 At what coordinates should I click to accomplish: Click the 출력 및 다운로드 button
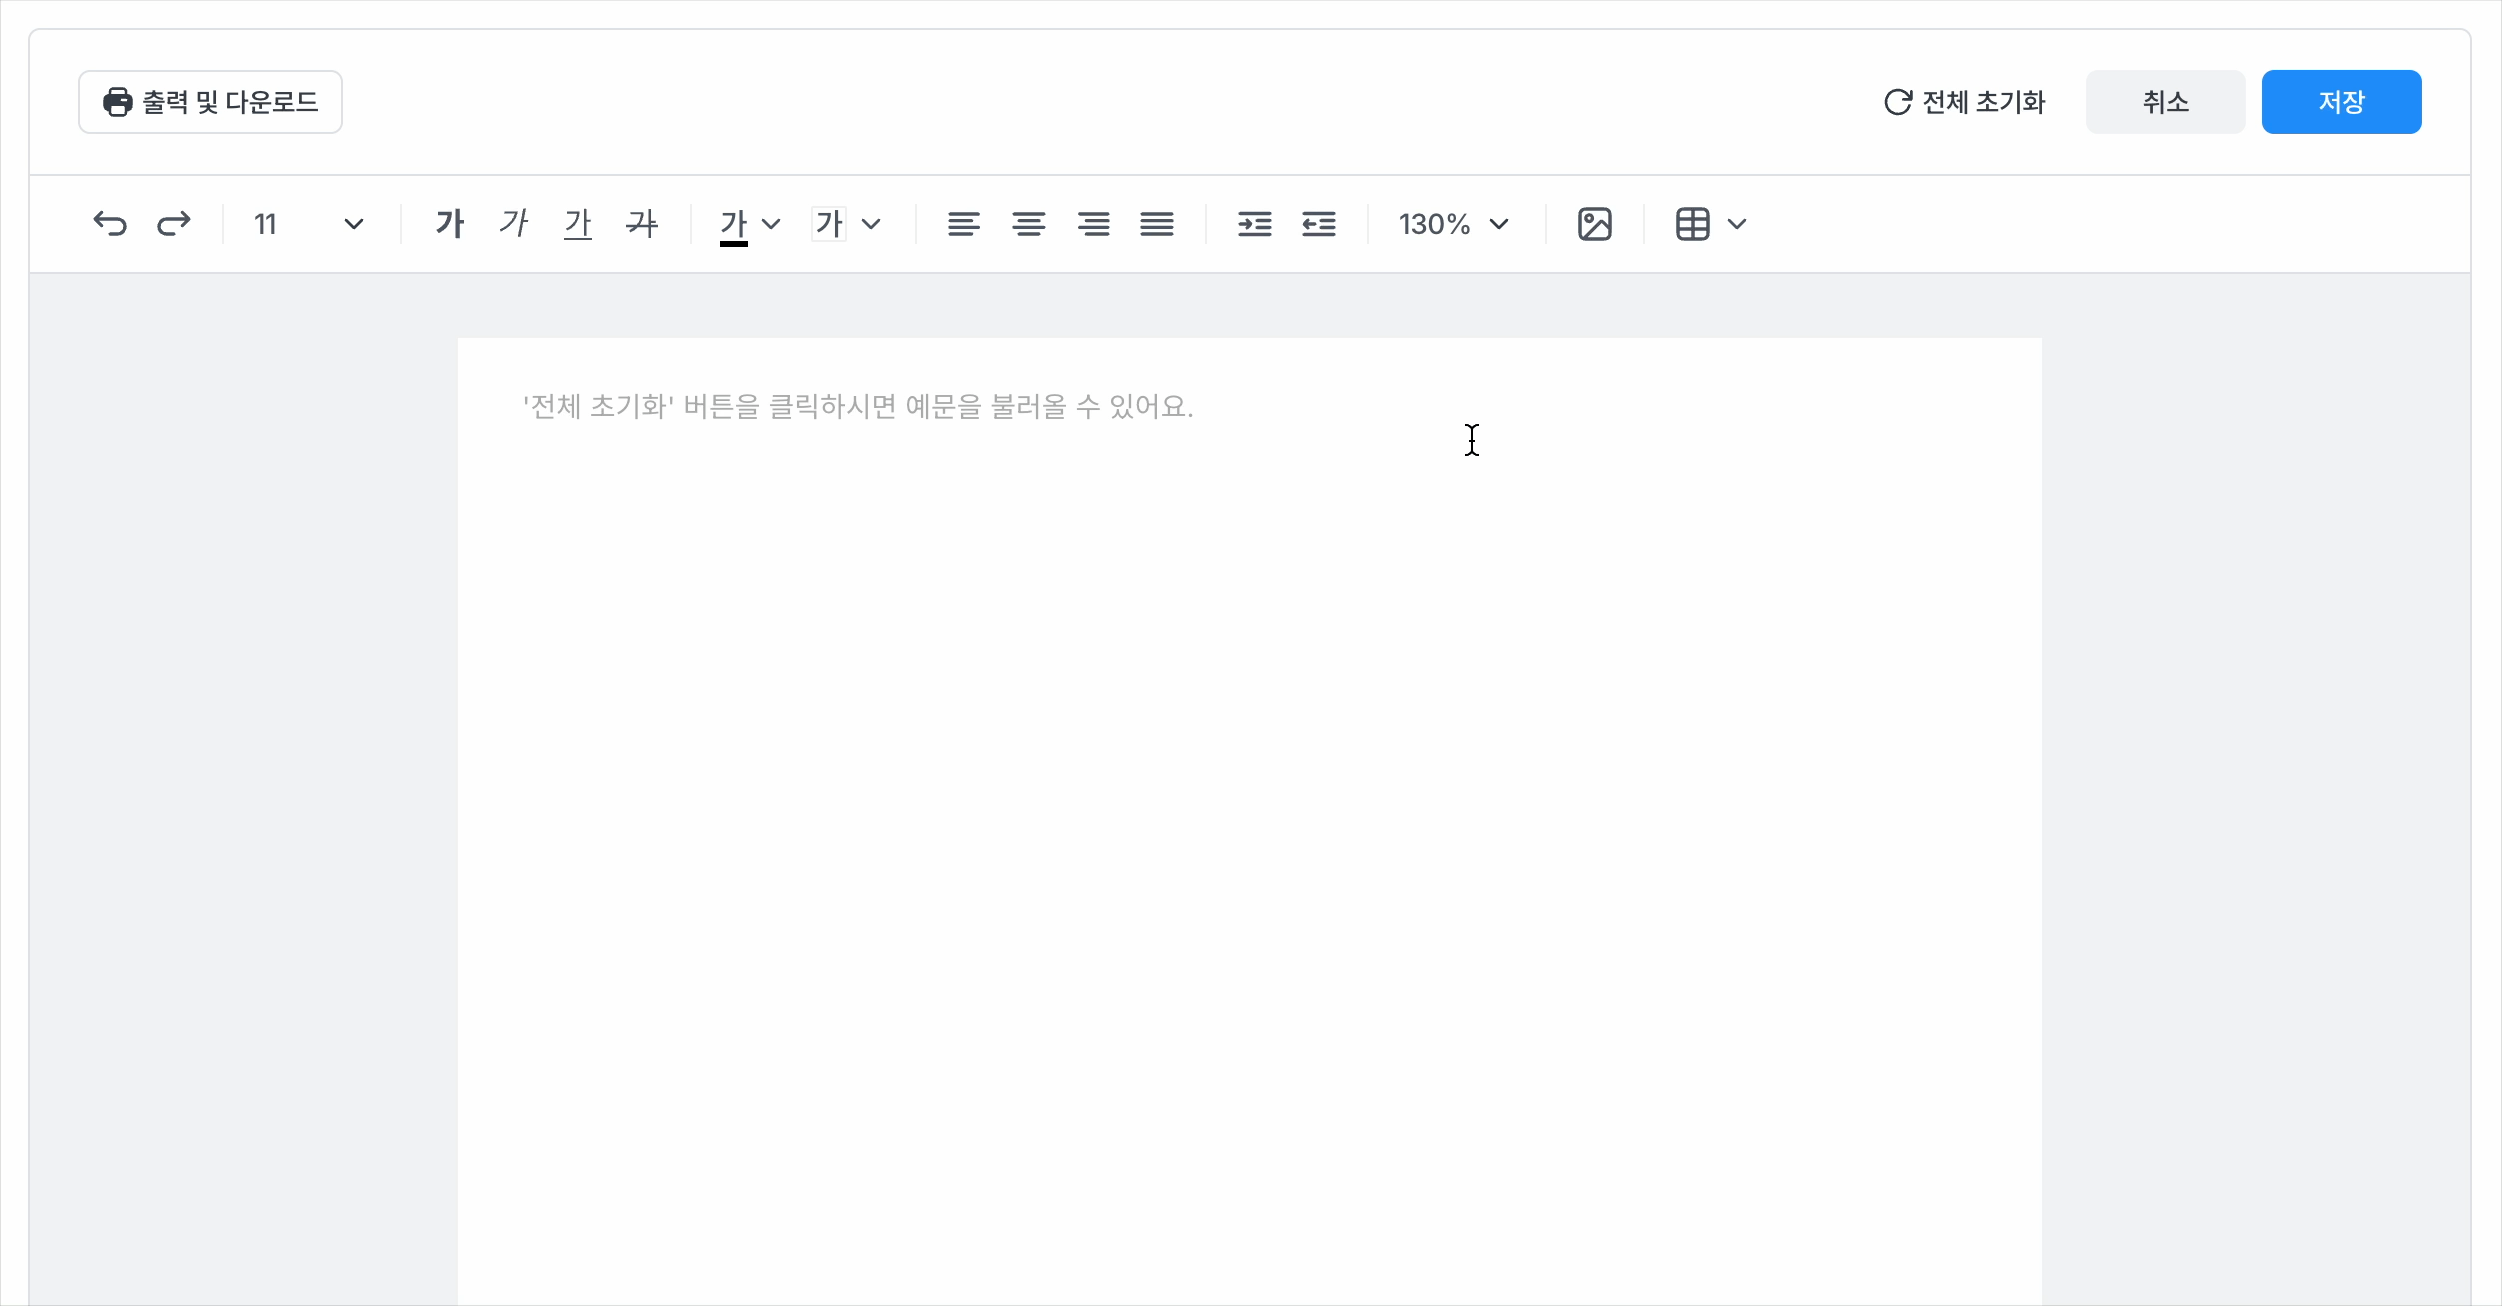pyautogui.click(x=210, y=102)
